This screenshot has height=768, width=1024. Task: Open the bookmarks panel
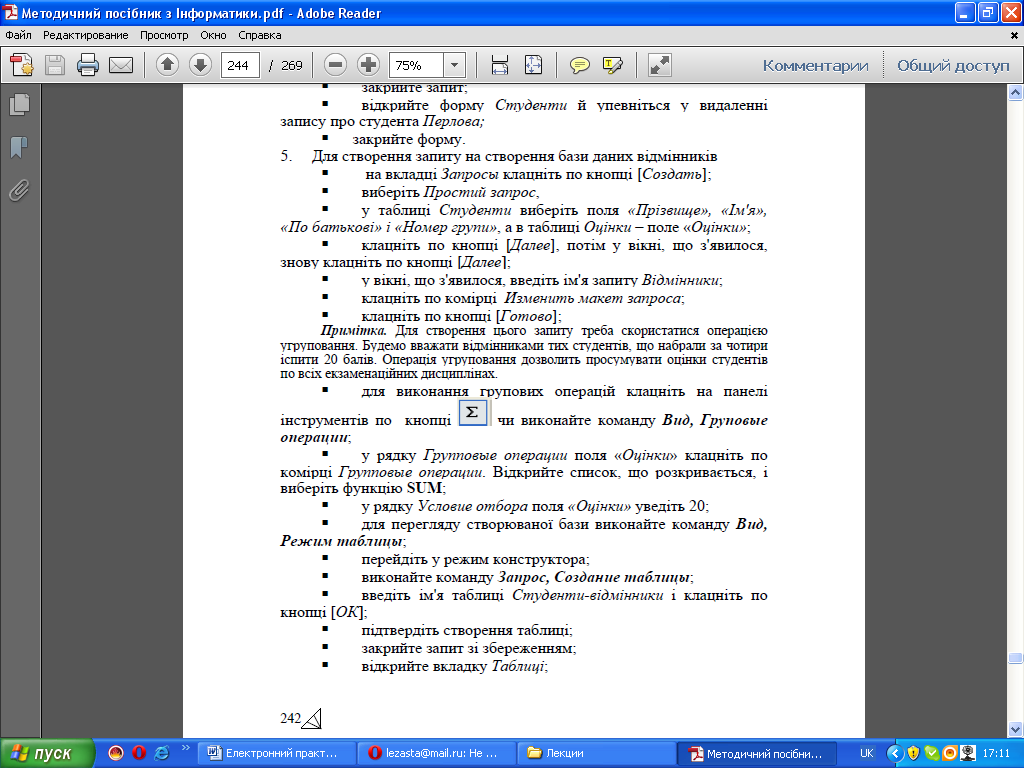click(19, 147)
